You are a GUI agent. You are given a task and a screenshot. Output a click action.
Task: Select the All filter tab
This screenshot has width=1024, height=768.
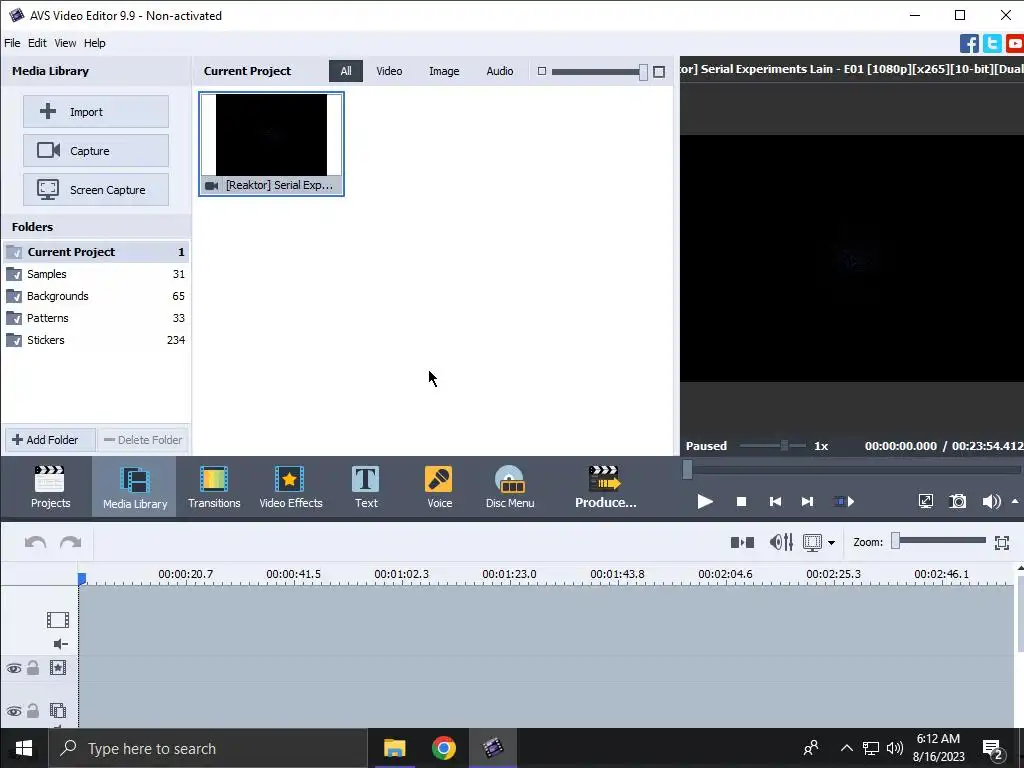click(345, 71)
